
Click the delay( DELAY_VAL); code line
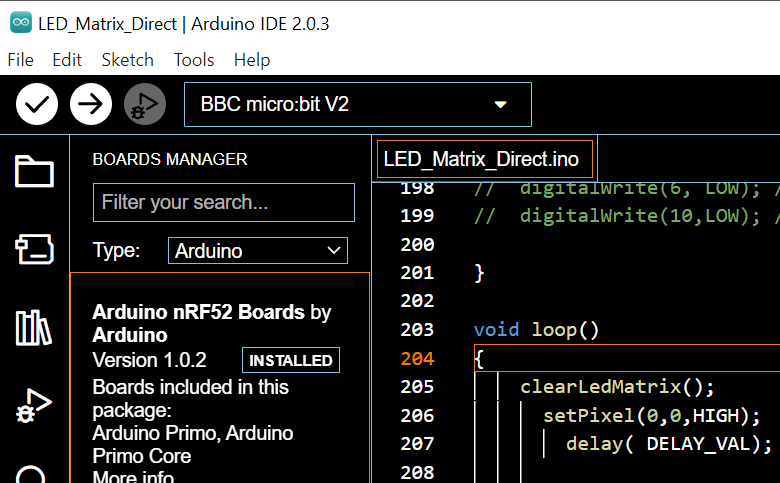pyautogui.click(x=669, y=444)
